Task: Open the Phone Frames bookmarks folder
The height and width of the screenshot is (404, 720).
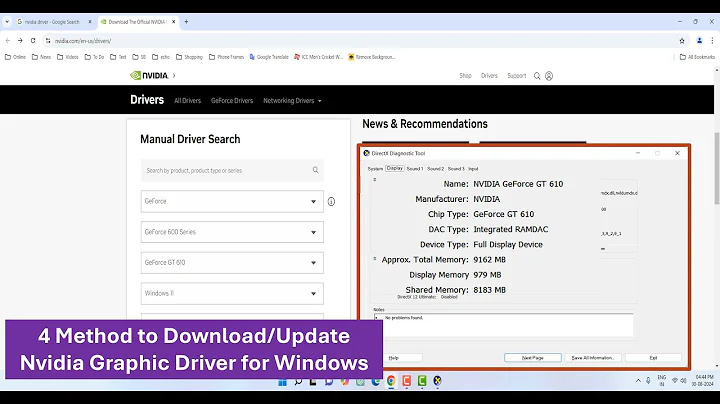Action: [226, 57]
